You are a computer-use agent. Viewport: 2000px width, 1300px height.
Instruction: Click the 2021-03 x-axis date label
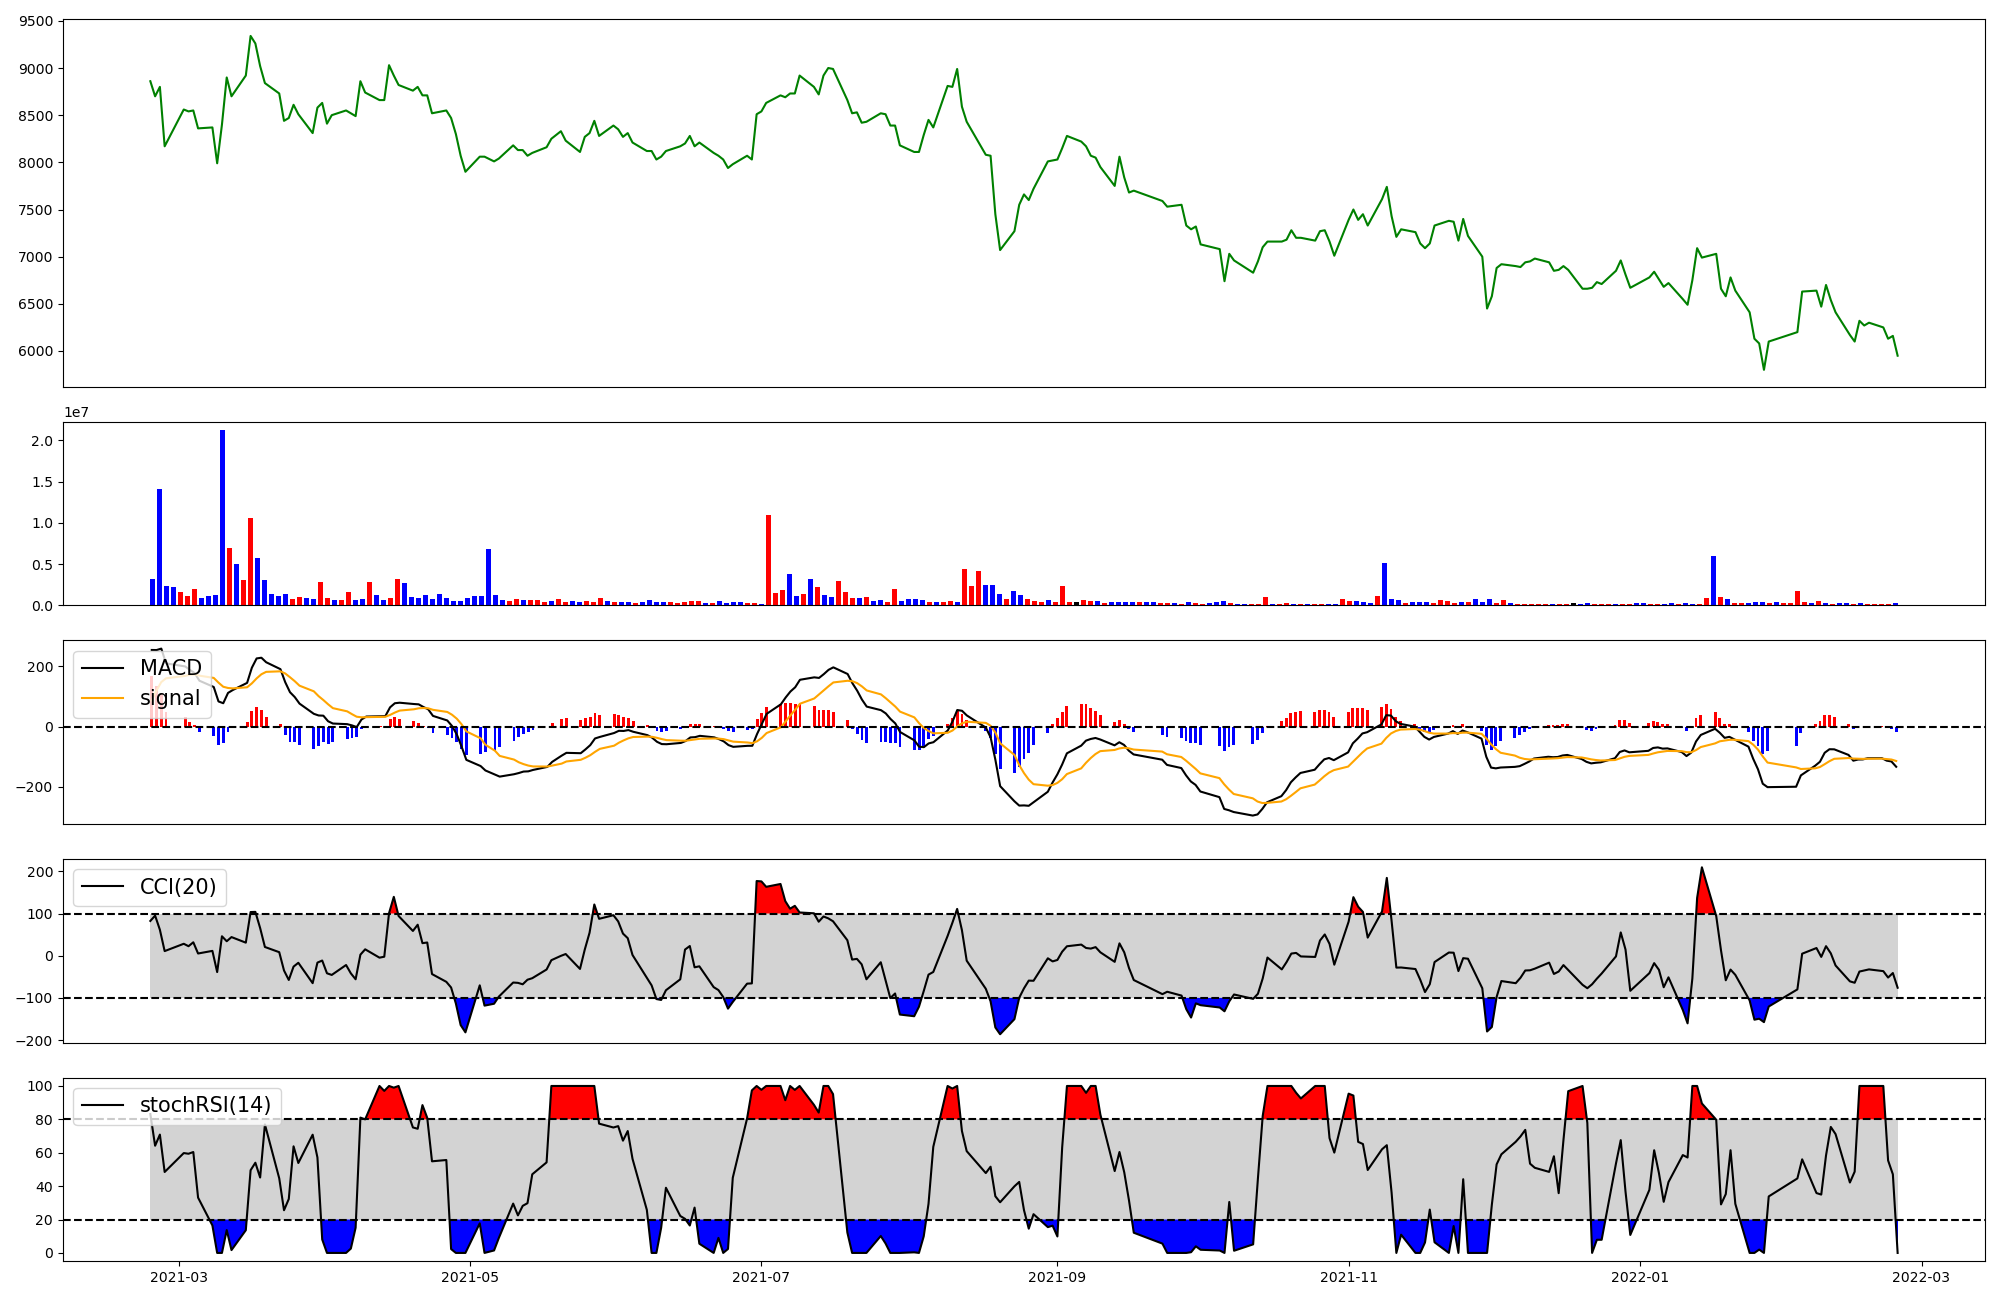(179, 1277)
